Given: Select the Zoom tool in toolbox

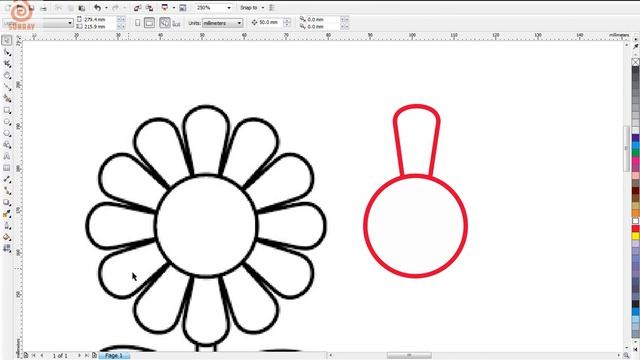Looking at the screenshot, I should pos(7,76).
